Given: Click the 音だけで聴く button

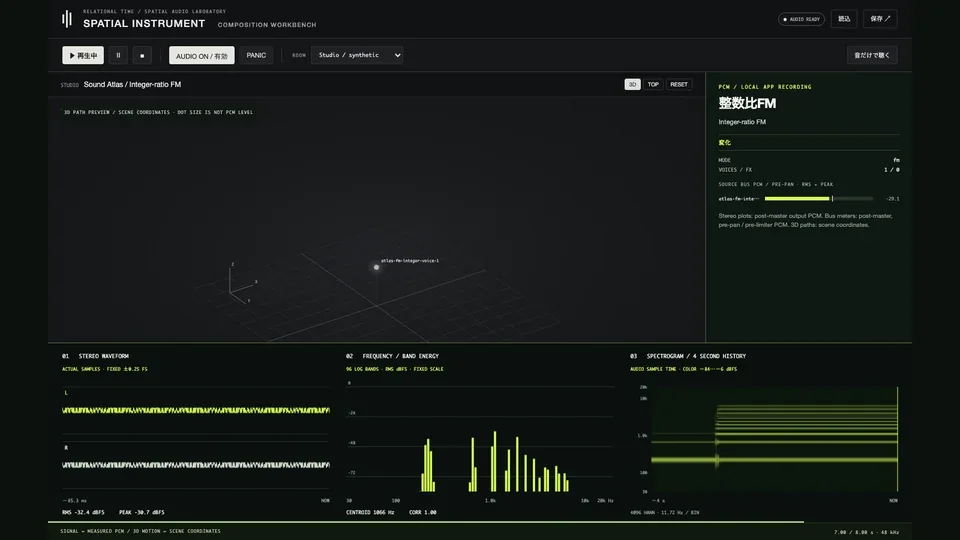Looking at the screenshot, I should coord(872,55).
